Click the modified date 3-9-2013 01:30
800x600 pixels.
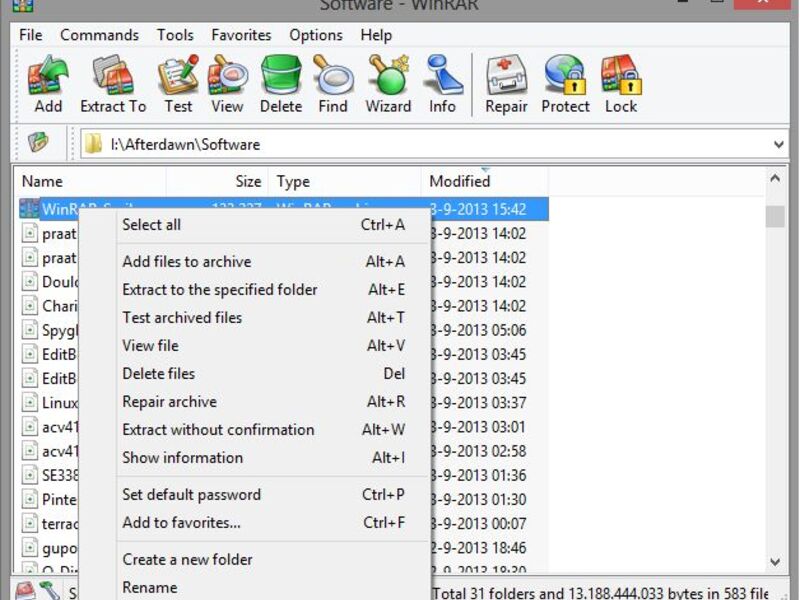(x=478, y=499)
